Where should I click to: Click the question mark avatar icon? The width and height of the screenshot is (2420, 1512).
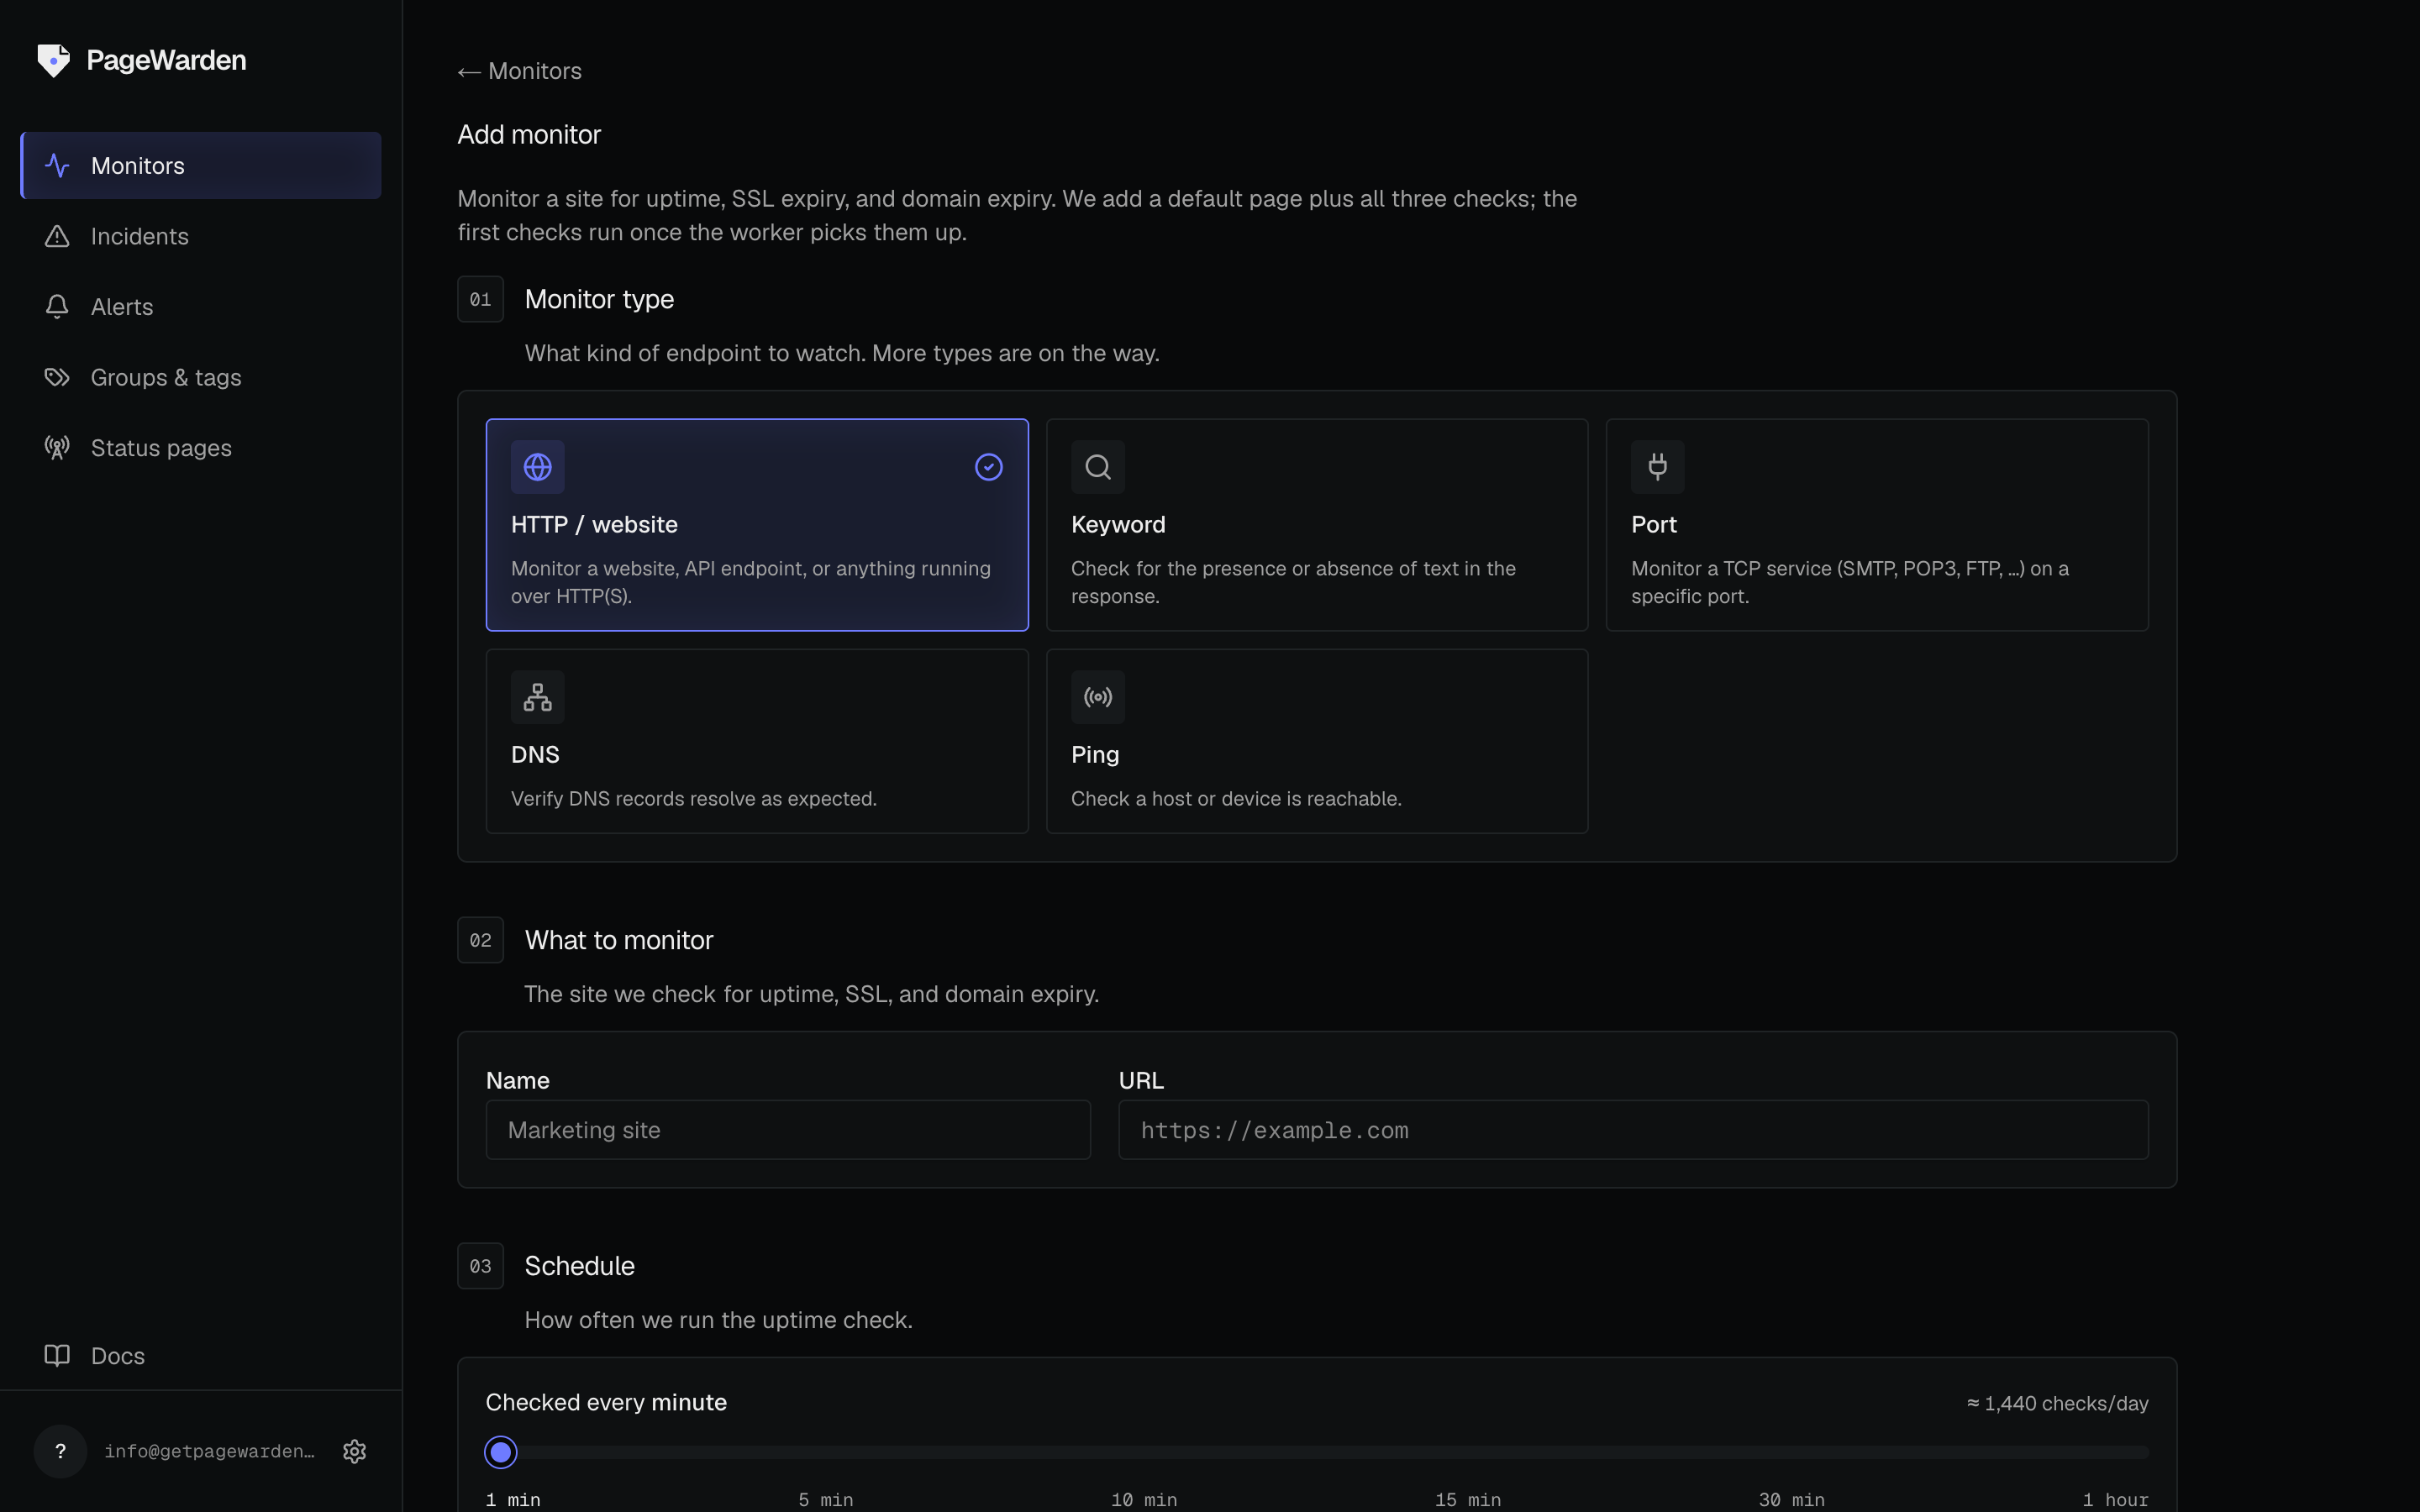pyautogui.click(x=60, y=1451)
